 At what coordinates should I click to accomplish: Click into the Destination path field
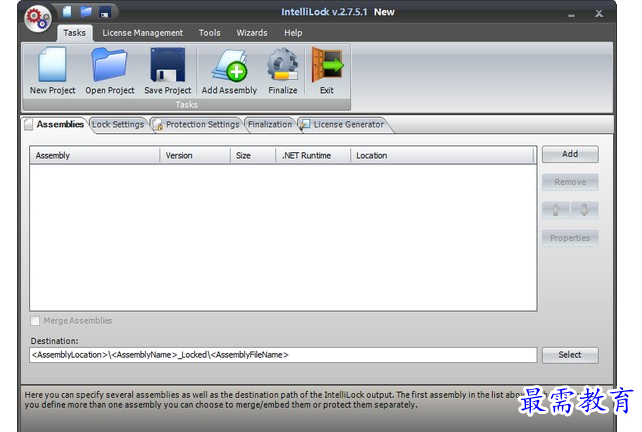283,355
